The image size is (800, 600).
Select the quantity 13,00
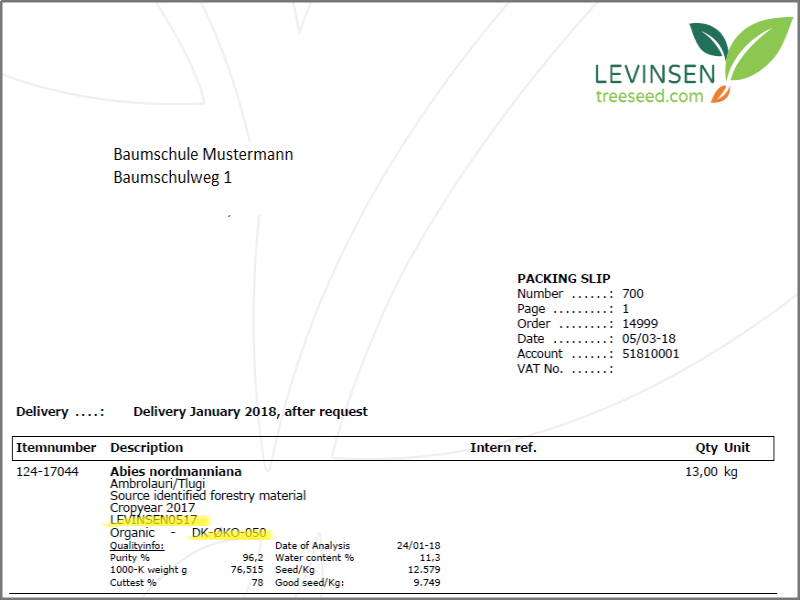[x=702, y=472]
